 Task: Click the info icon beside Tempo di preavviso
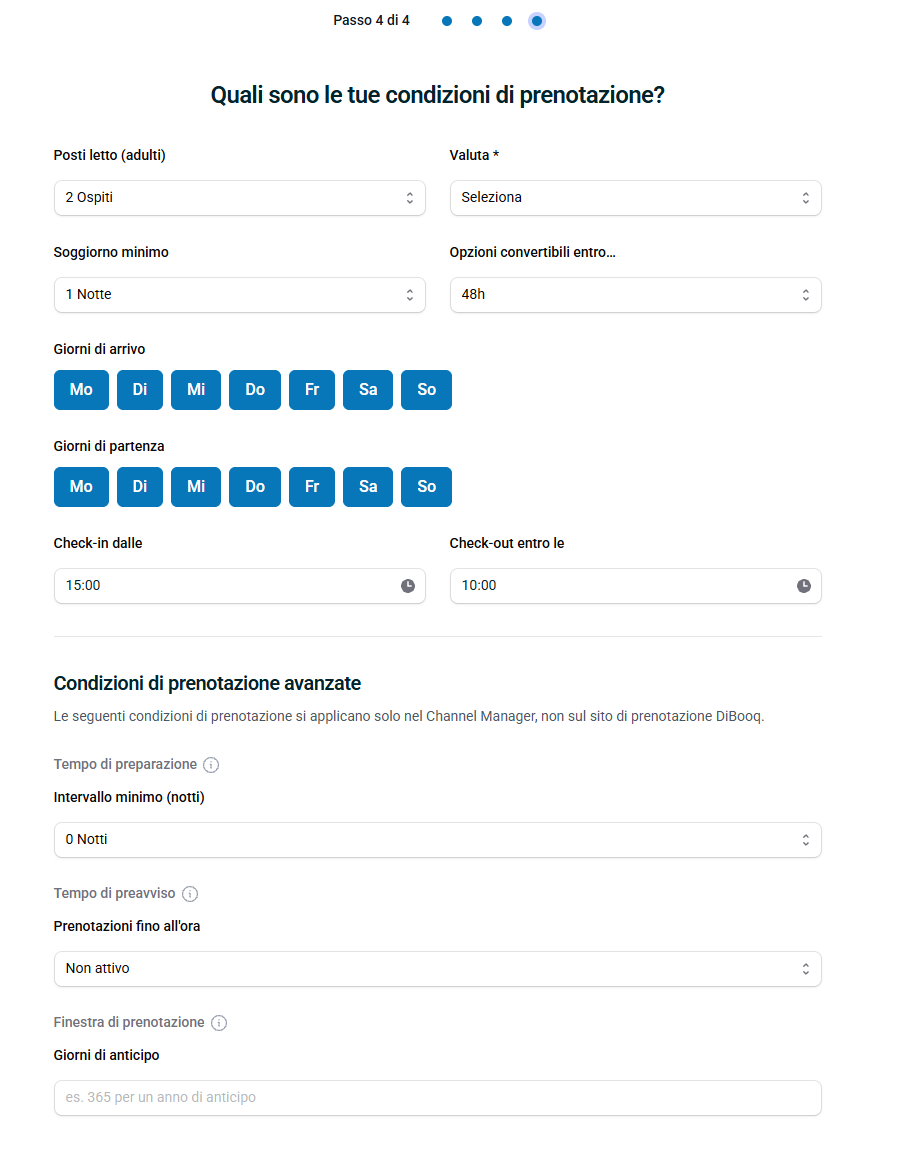point(189,894)
